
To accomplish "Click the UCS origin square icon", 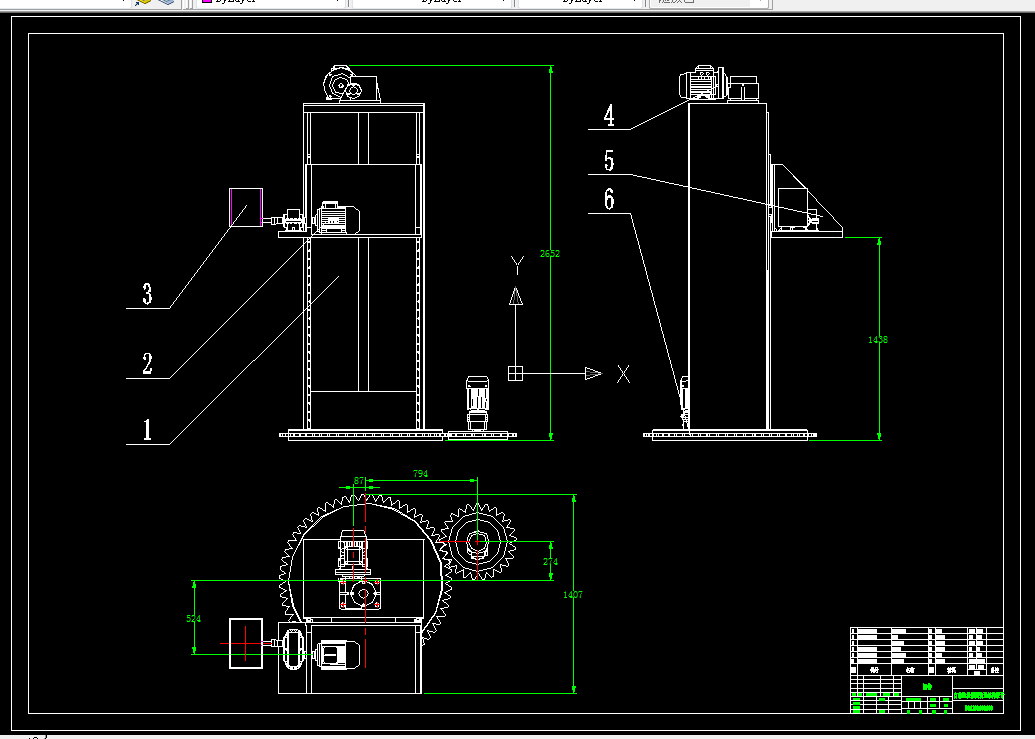I will click(516, 373).
